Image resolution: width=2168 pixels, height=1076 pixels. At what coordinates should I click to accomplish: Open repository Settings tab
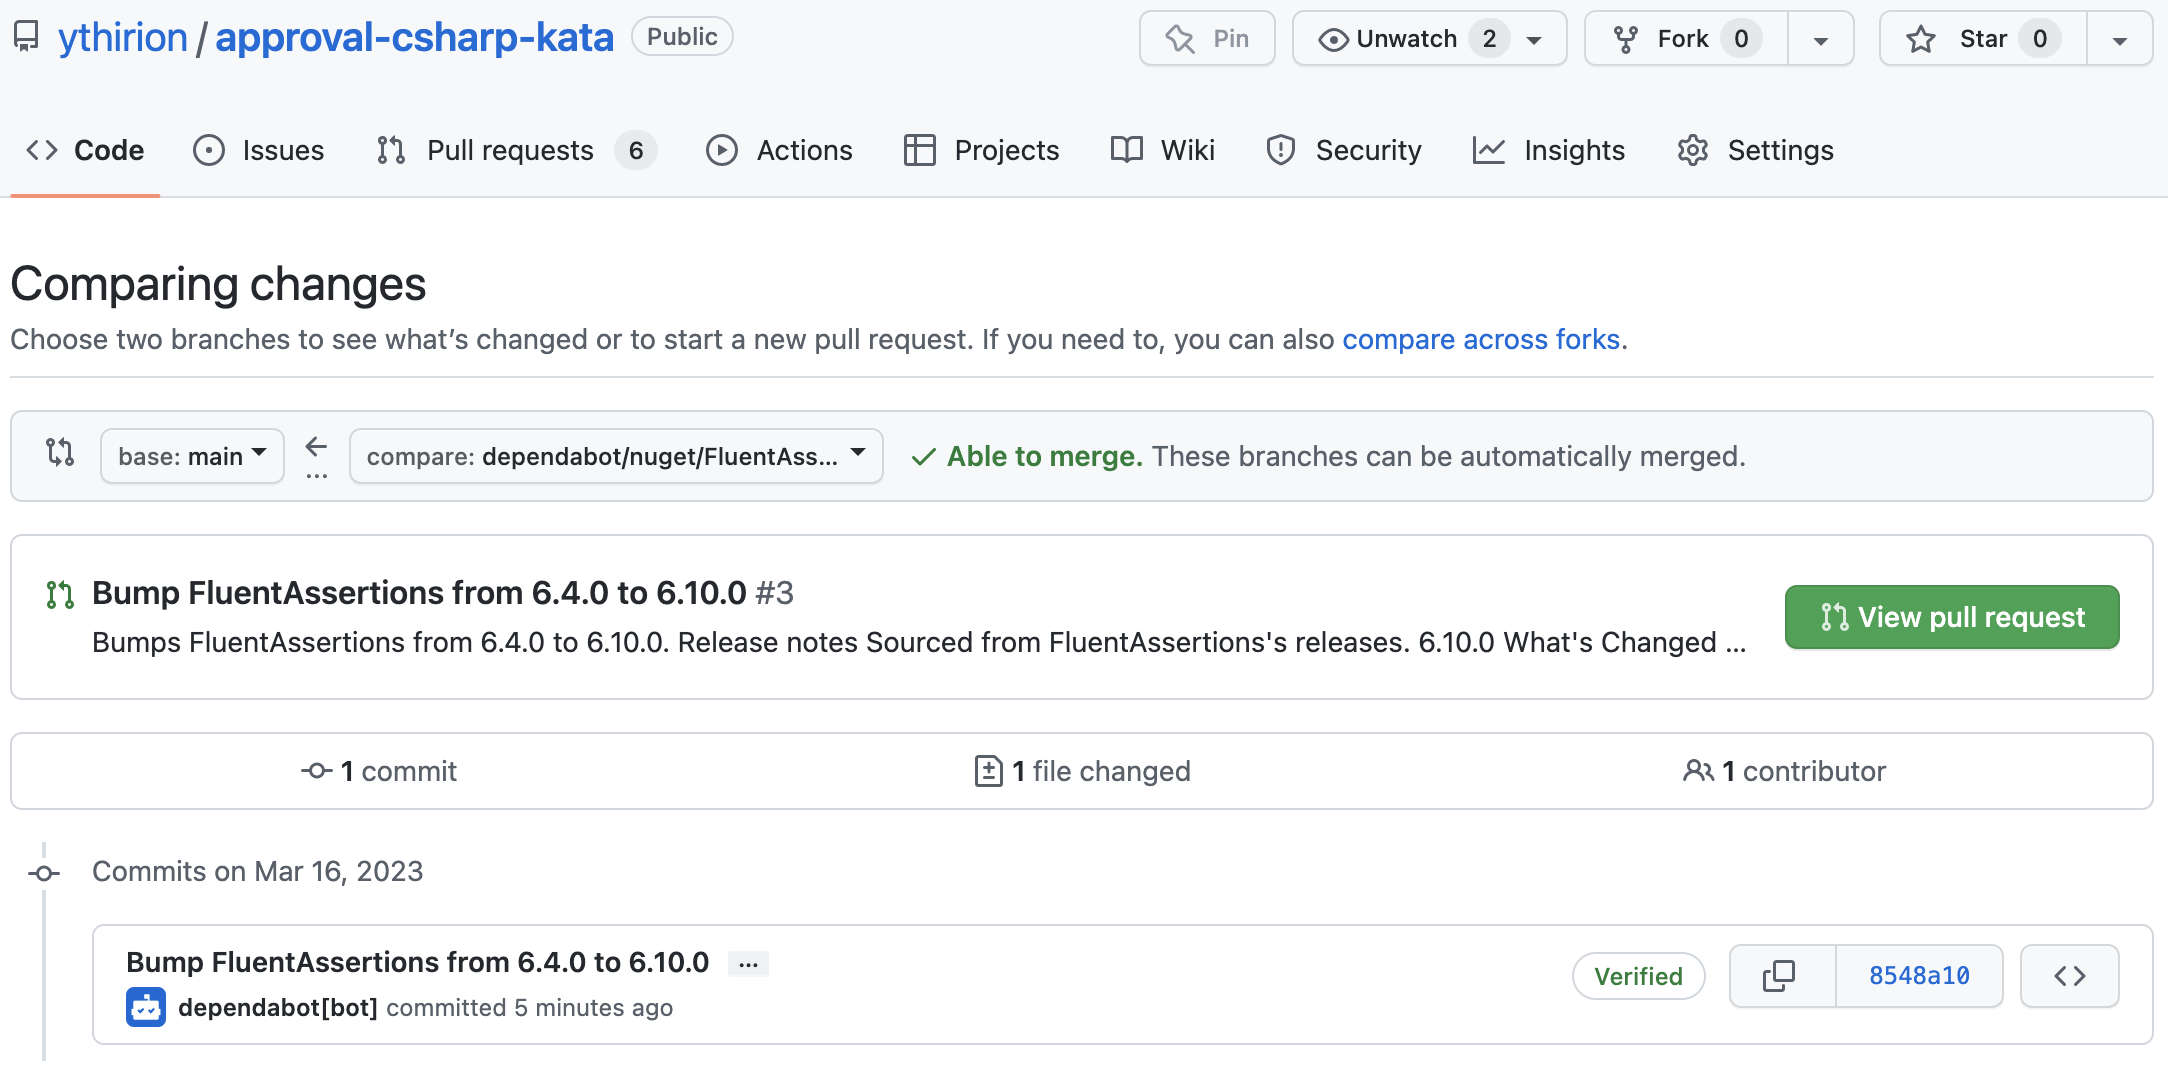tap(1755, 150)
